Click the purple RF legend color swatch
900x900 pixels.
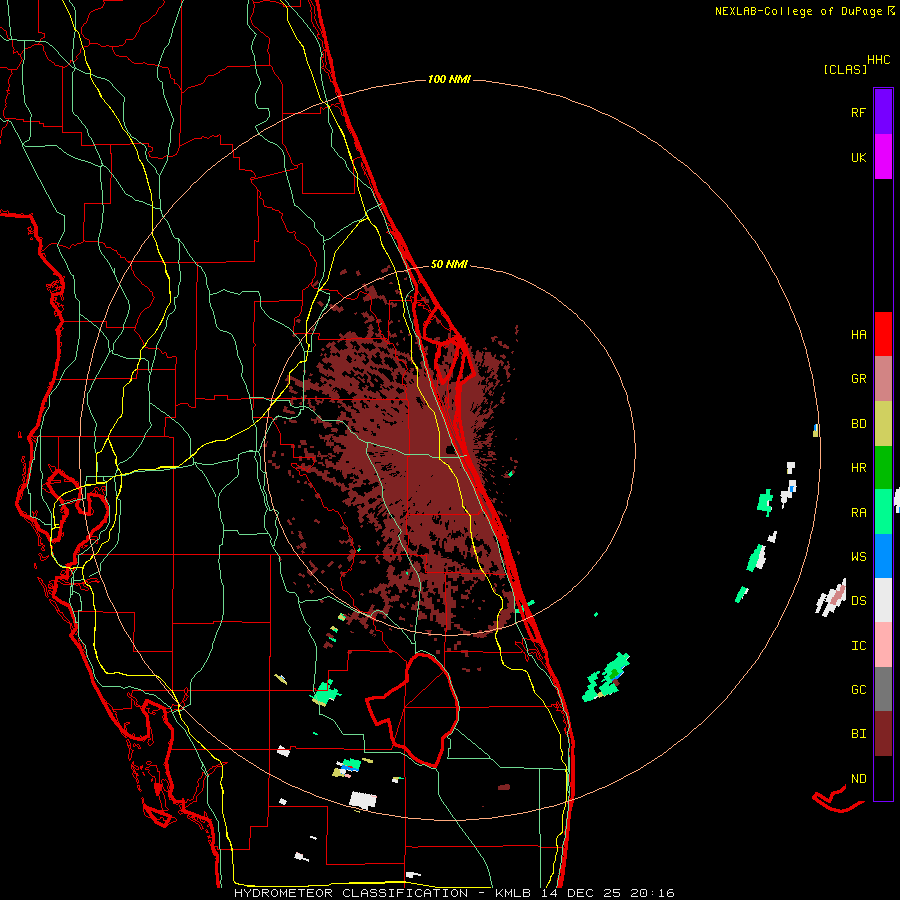883,112
